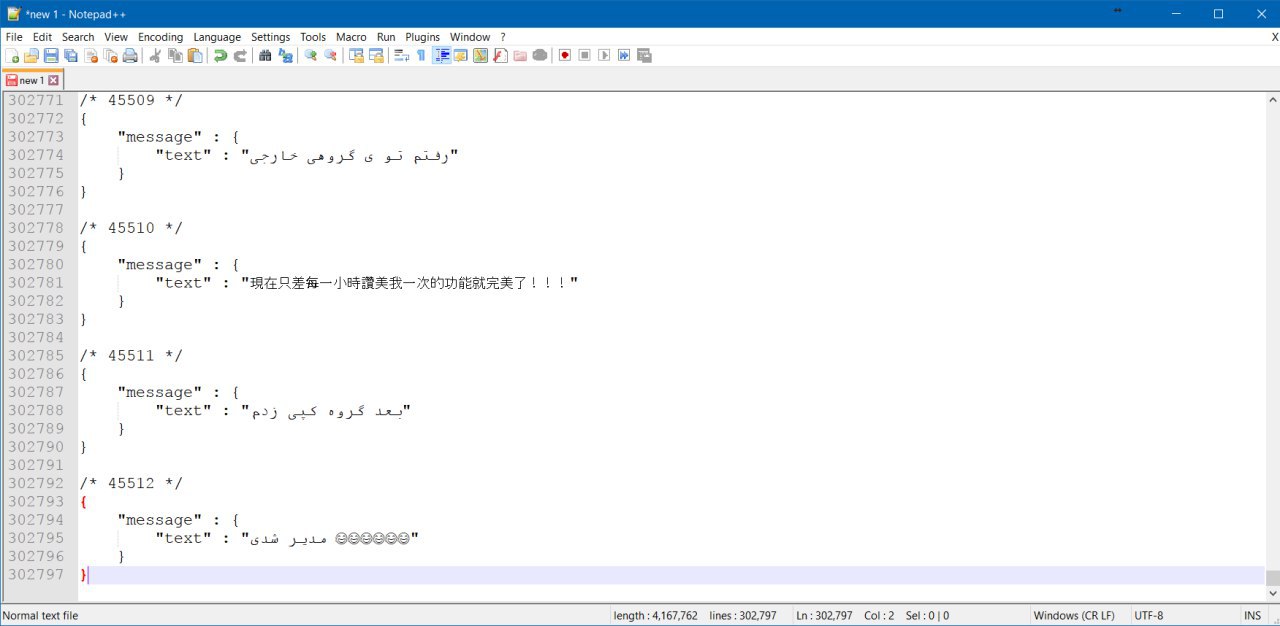The width and height of the screenshot is (1280, 626).
Task: Undo last action with the green arrow
Action: [220, 56]
